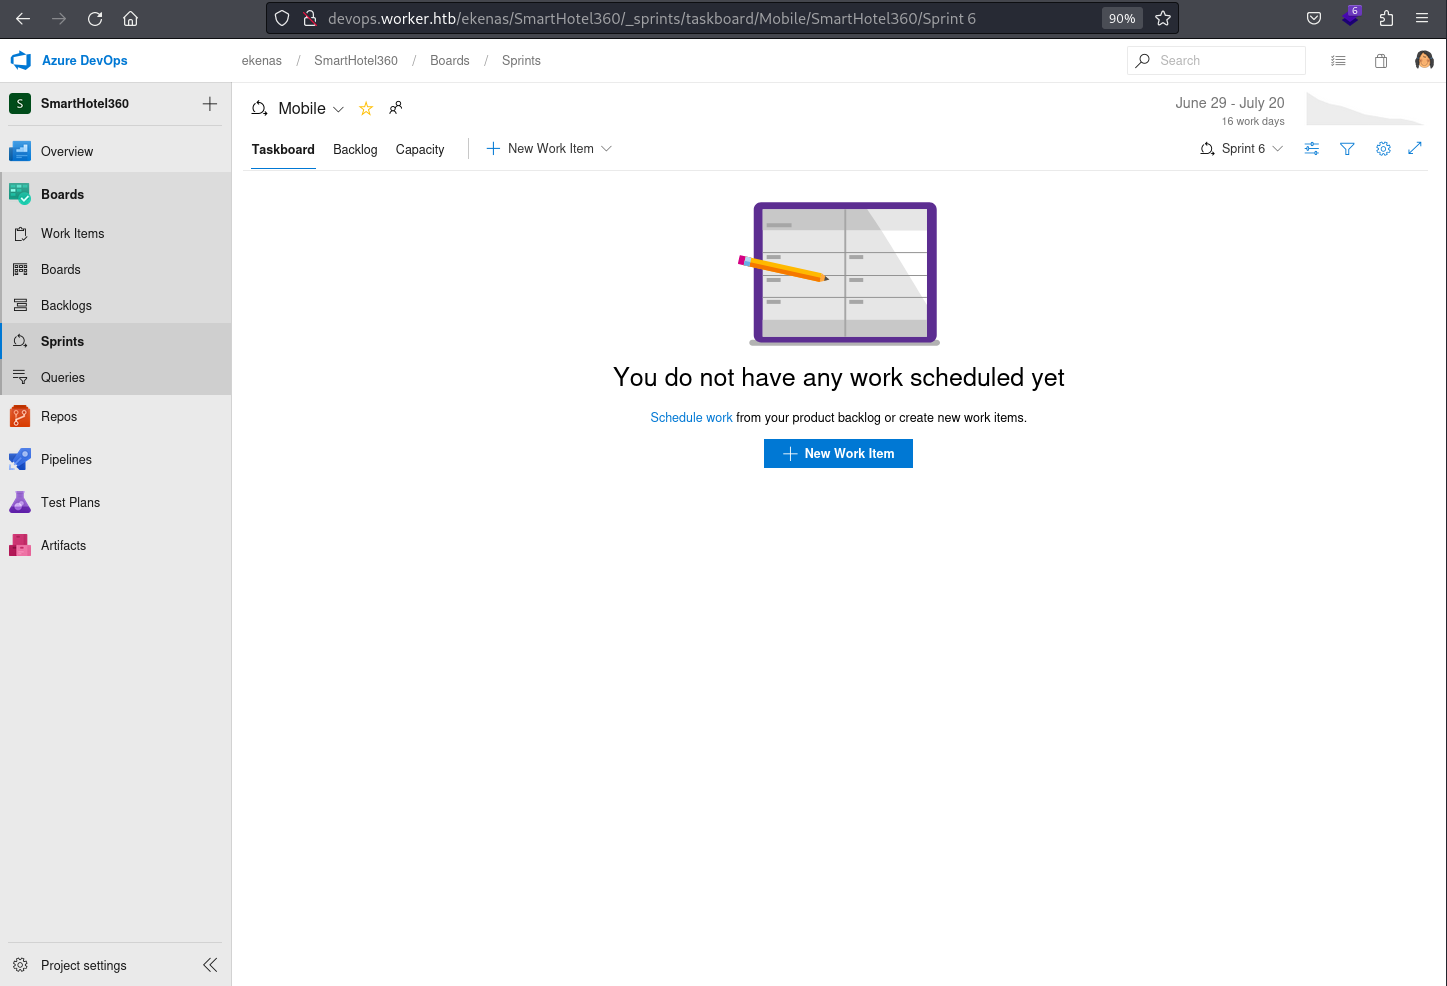Follow the Schedule work link
Image resolution: width=1447 pixels, height=986 pixels.
click(x=691, y=418)
